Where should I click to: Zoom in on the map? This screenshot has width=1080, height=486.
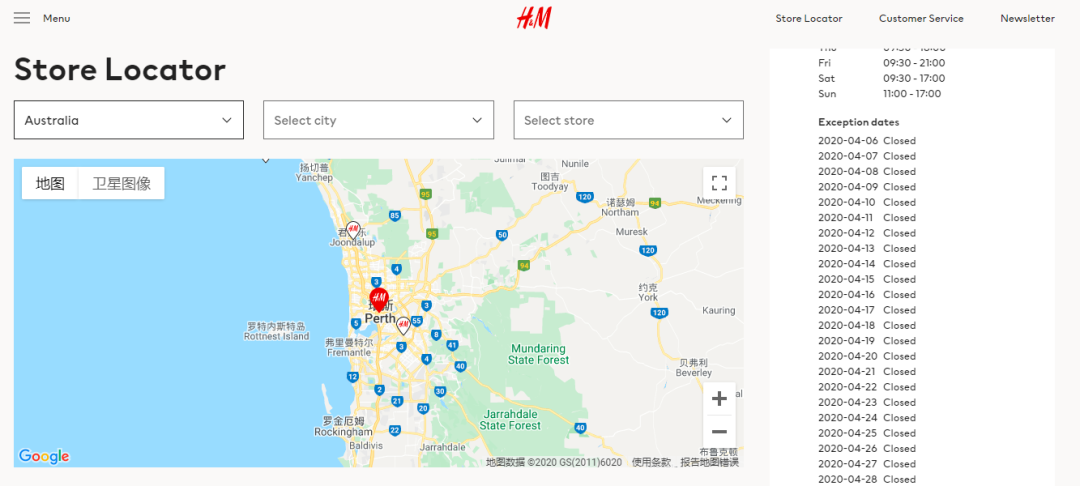[719, 399]
